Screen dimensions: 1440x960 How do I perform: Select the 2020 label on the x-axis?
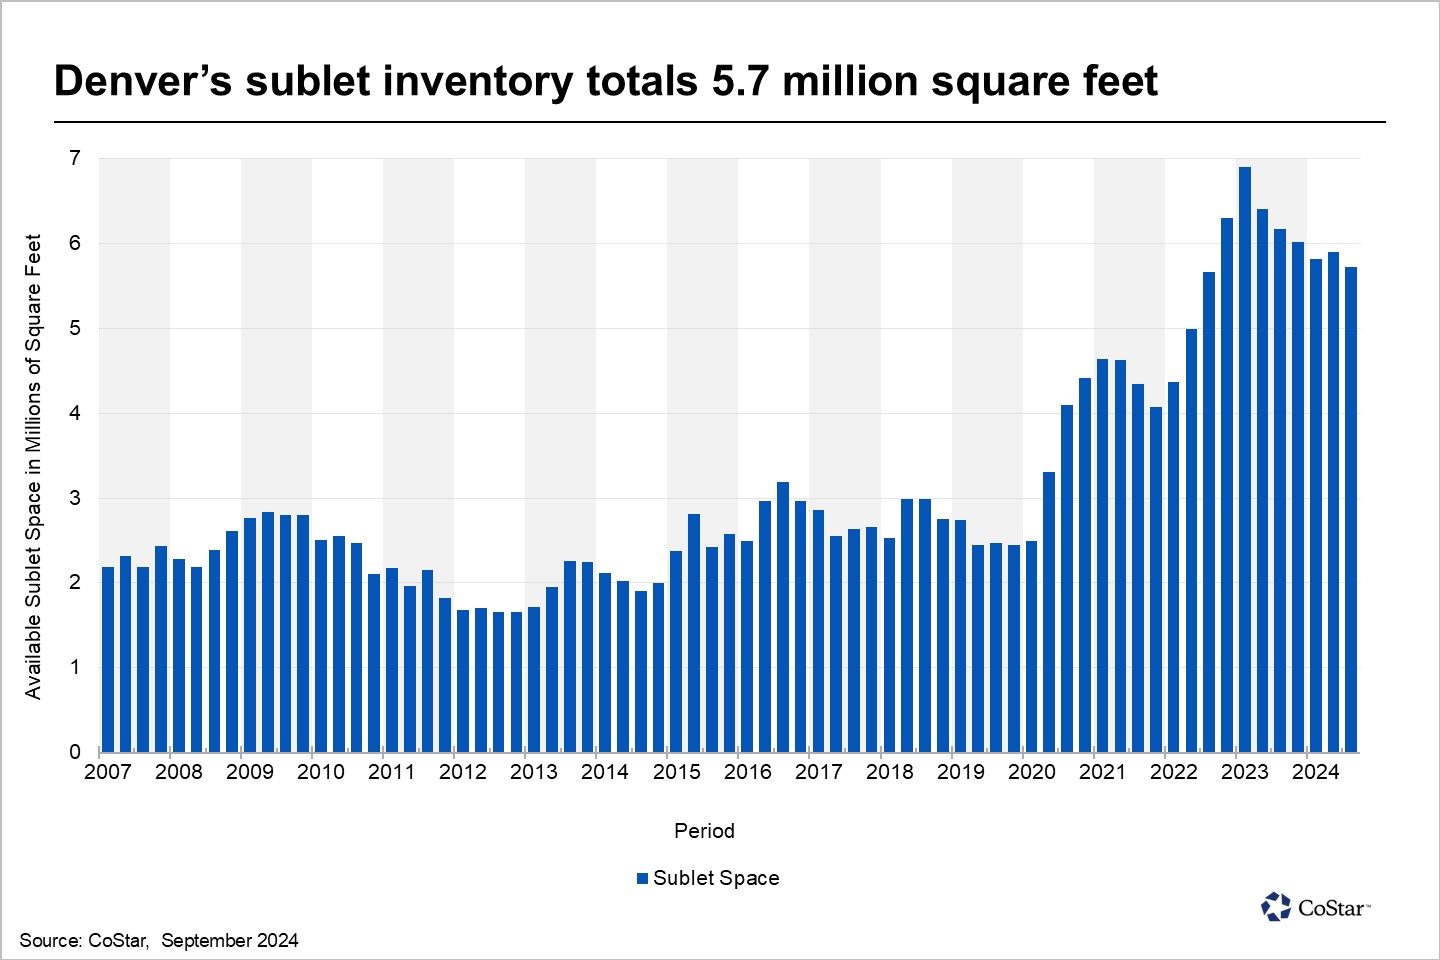point(1031,772)
